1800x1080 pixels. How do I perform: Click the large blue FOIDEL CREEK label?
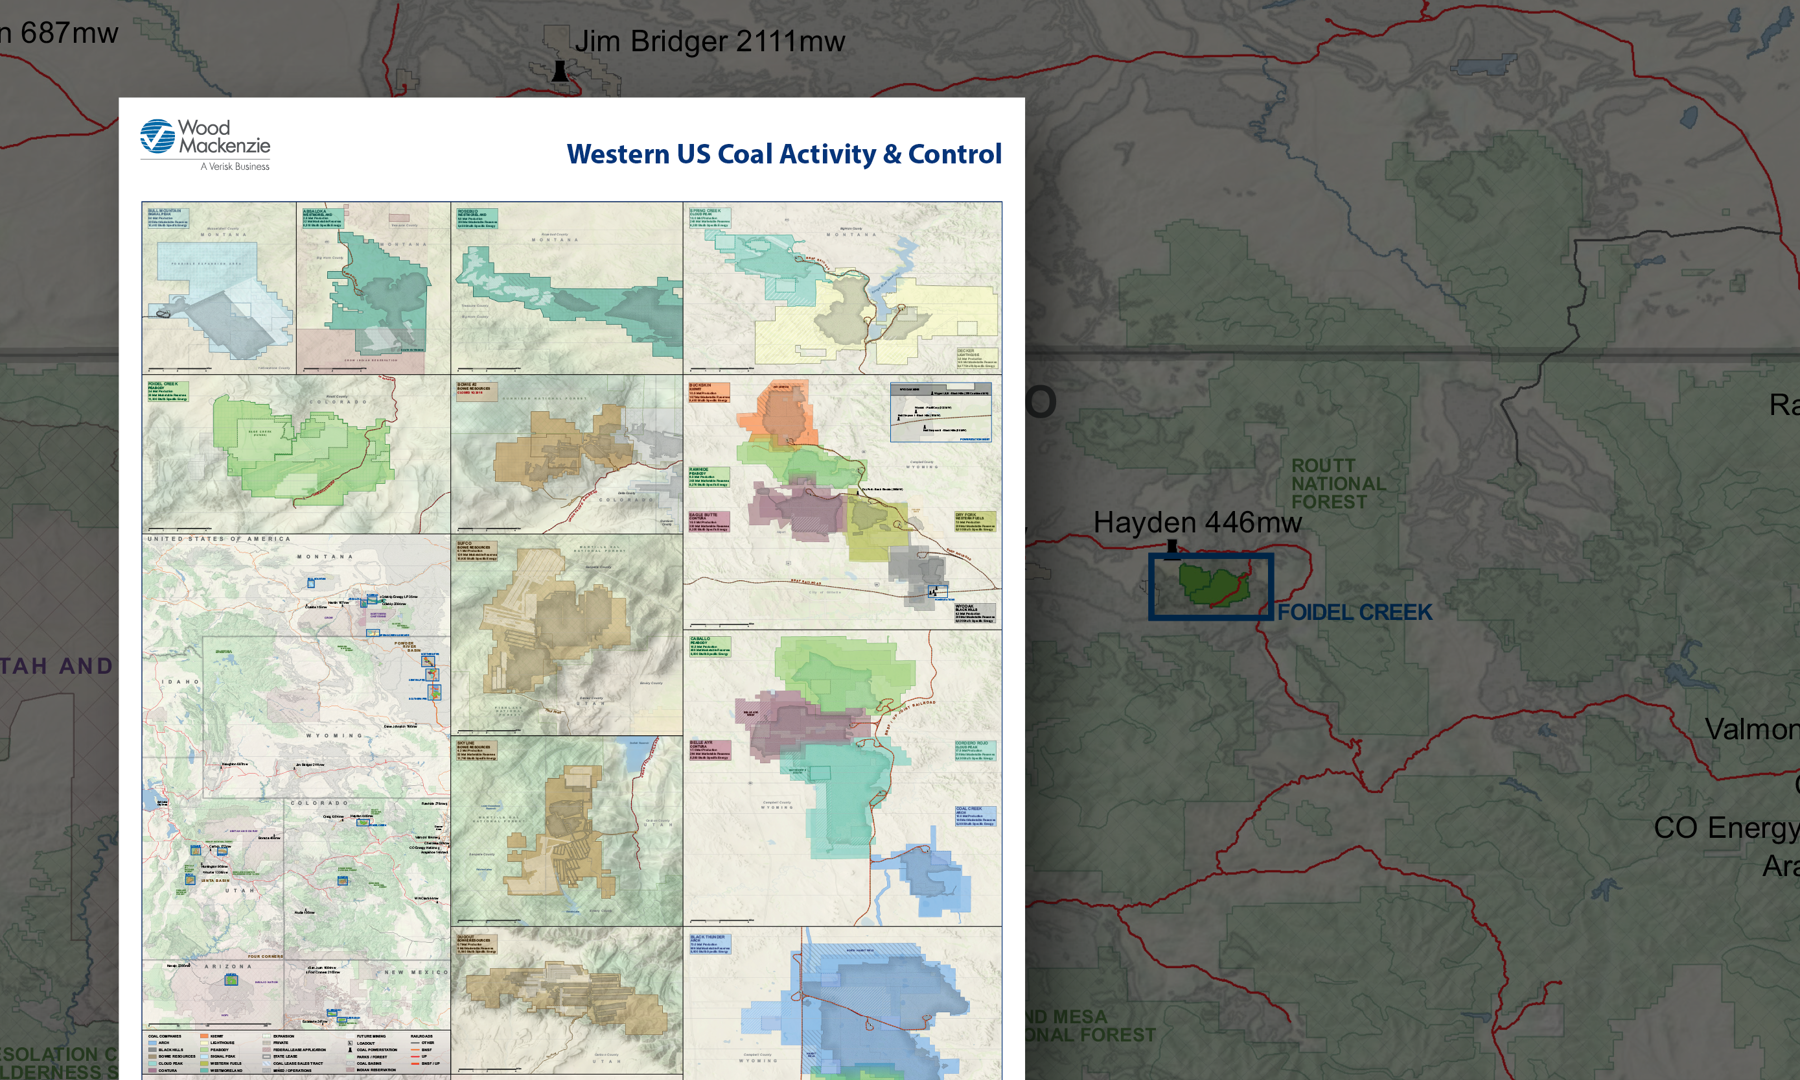click(1354, 612)
